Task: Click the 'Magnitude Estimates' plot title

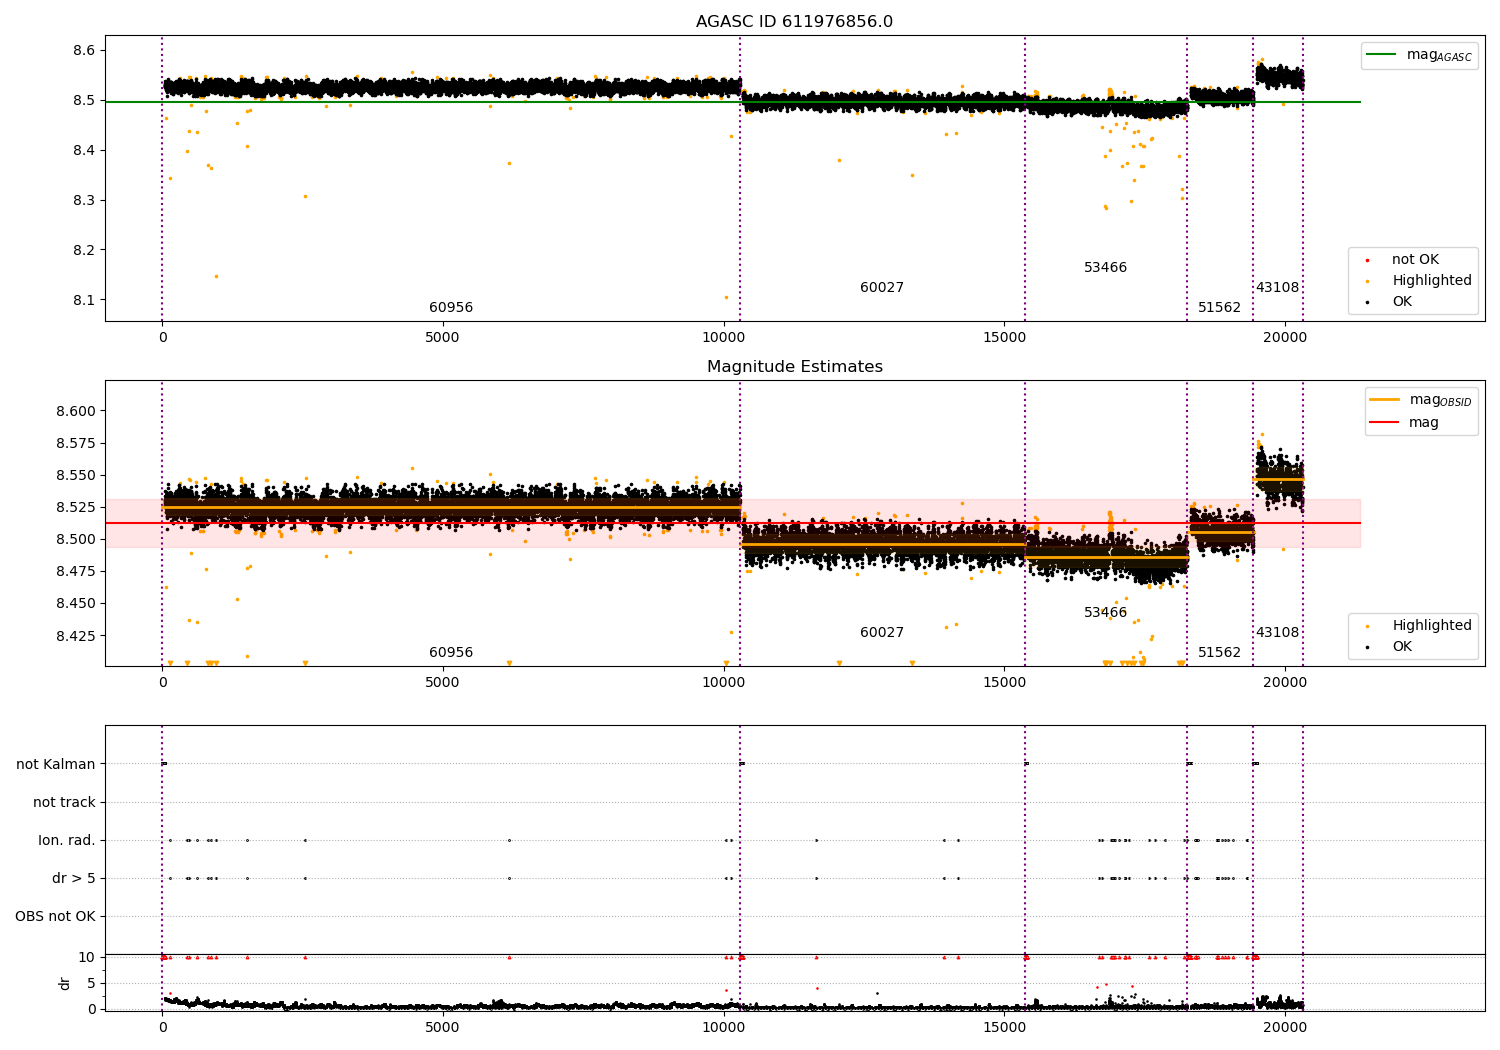Action: [x=794, y=367]
